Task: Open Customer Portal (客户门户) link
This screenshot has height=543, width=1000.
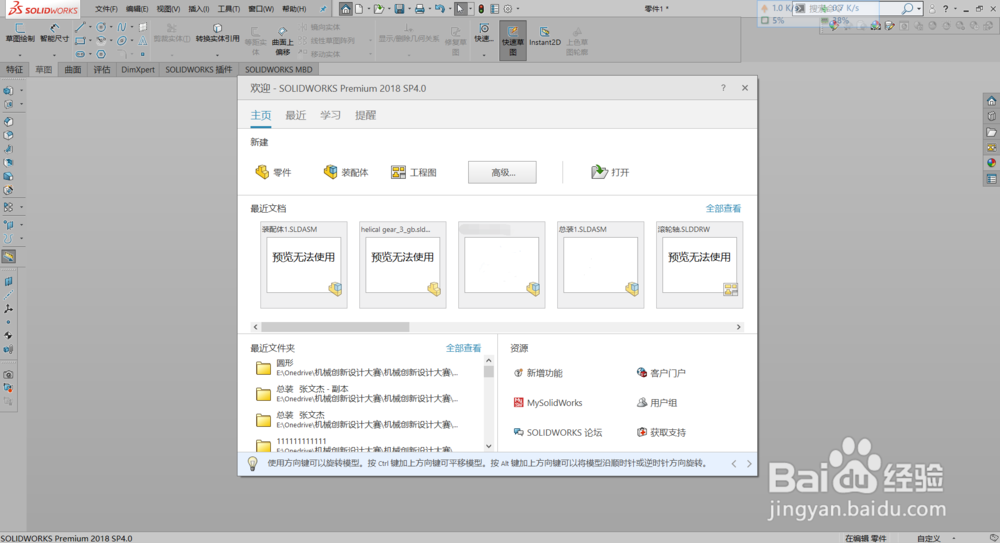Action: pyautogui.click(x=661, y=373)
